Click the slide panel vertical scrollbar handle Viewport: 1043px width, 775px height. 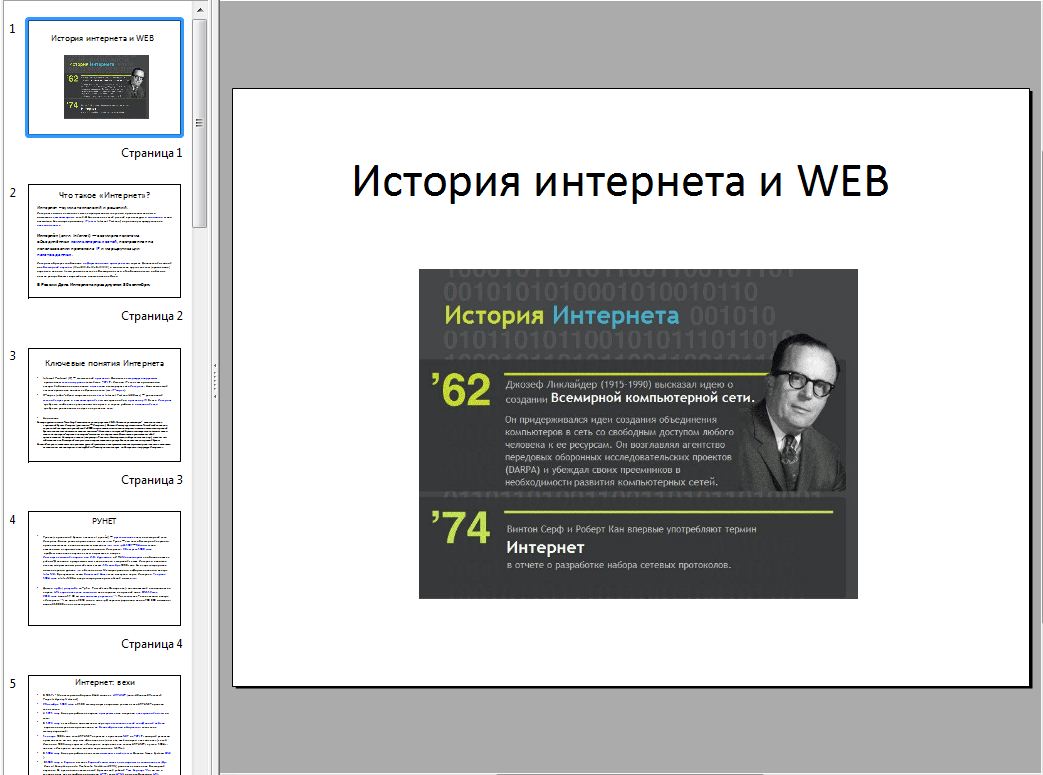pos(200,123)
